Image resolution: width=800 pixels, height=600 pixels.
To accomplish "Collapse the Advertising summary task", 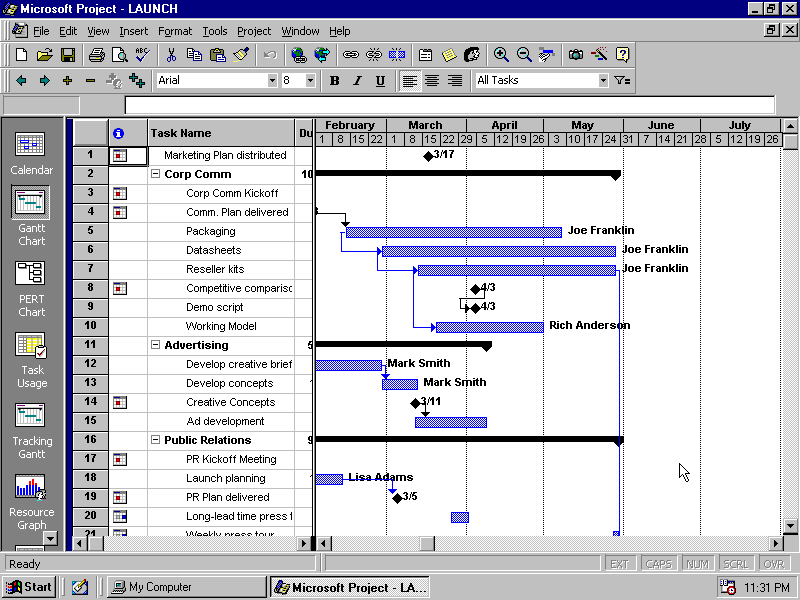I will click(x=156, y=345).
